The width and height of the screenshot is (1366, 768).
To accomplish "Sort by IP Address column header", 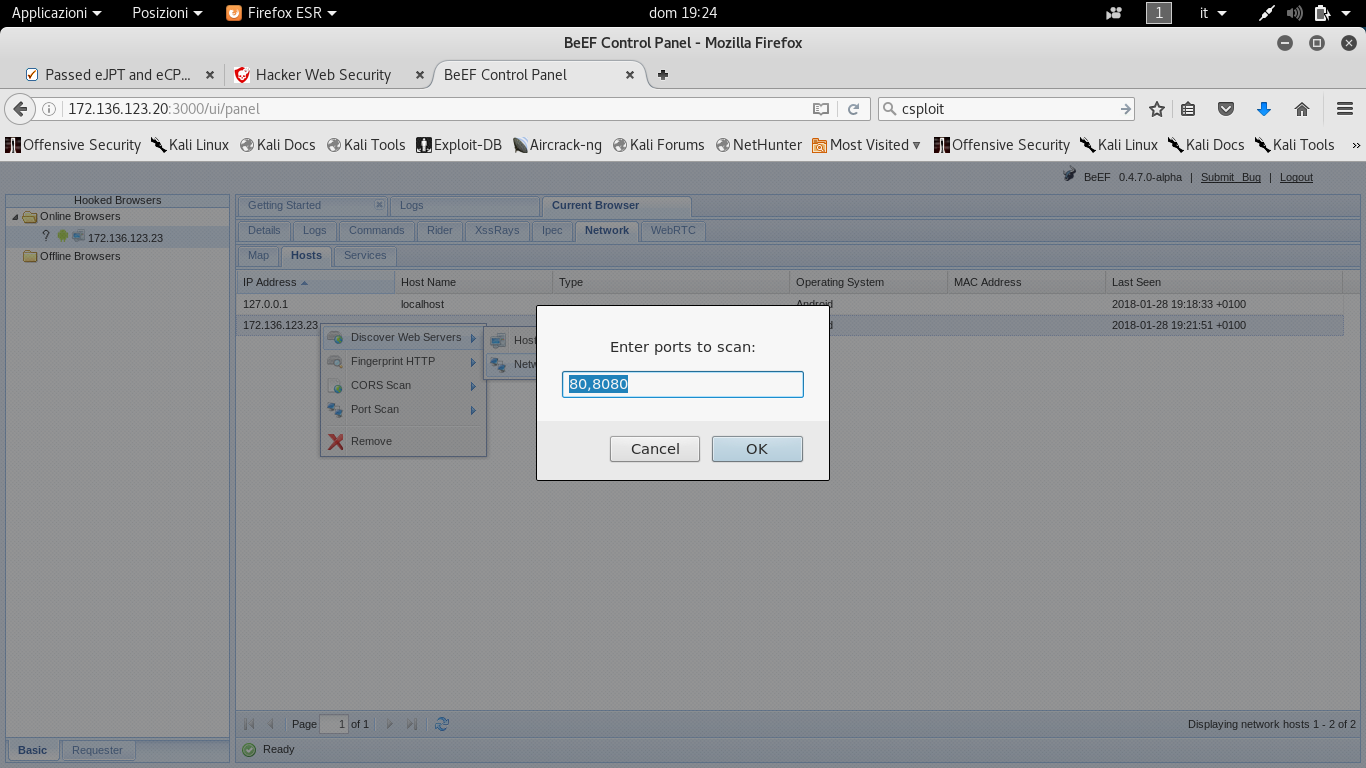I will pyautogui.click(x=315, y=282).
